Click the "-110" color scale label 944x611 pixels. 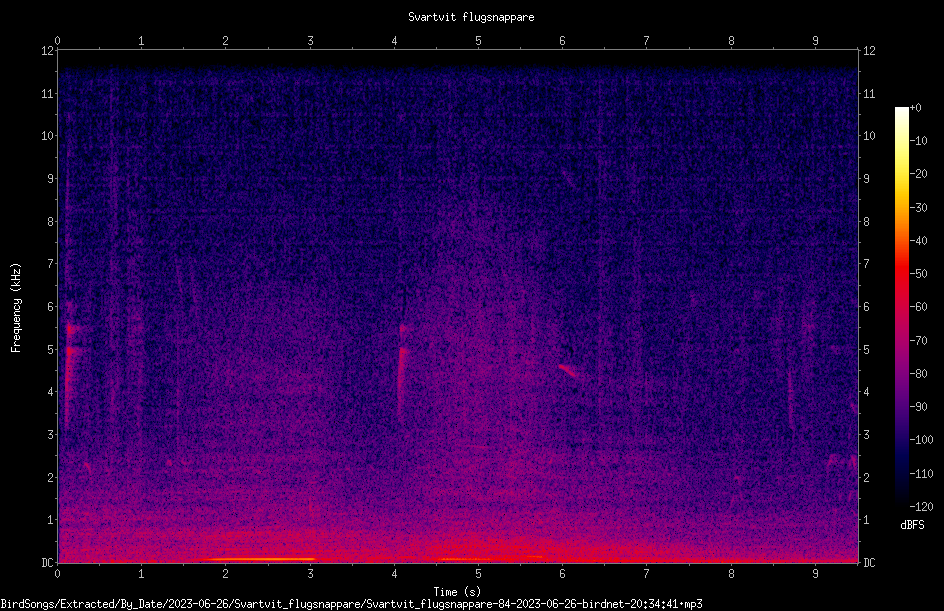tap(921, 474)
